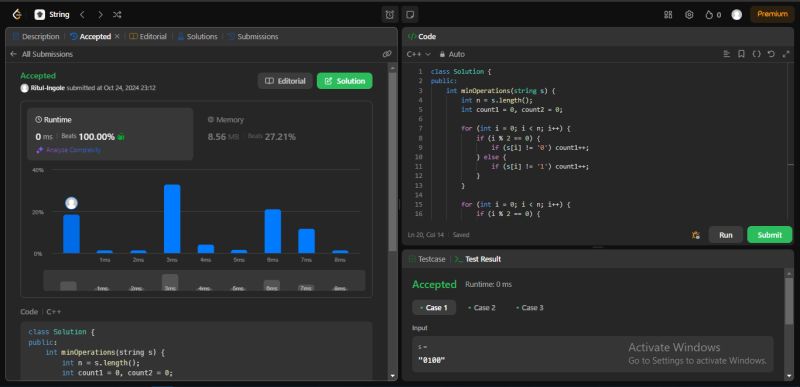Image resolution: width=800 pixels, height=387 pixels.
Task: Open settings gear icon
Action: [x=689, y=15]
